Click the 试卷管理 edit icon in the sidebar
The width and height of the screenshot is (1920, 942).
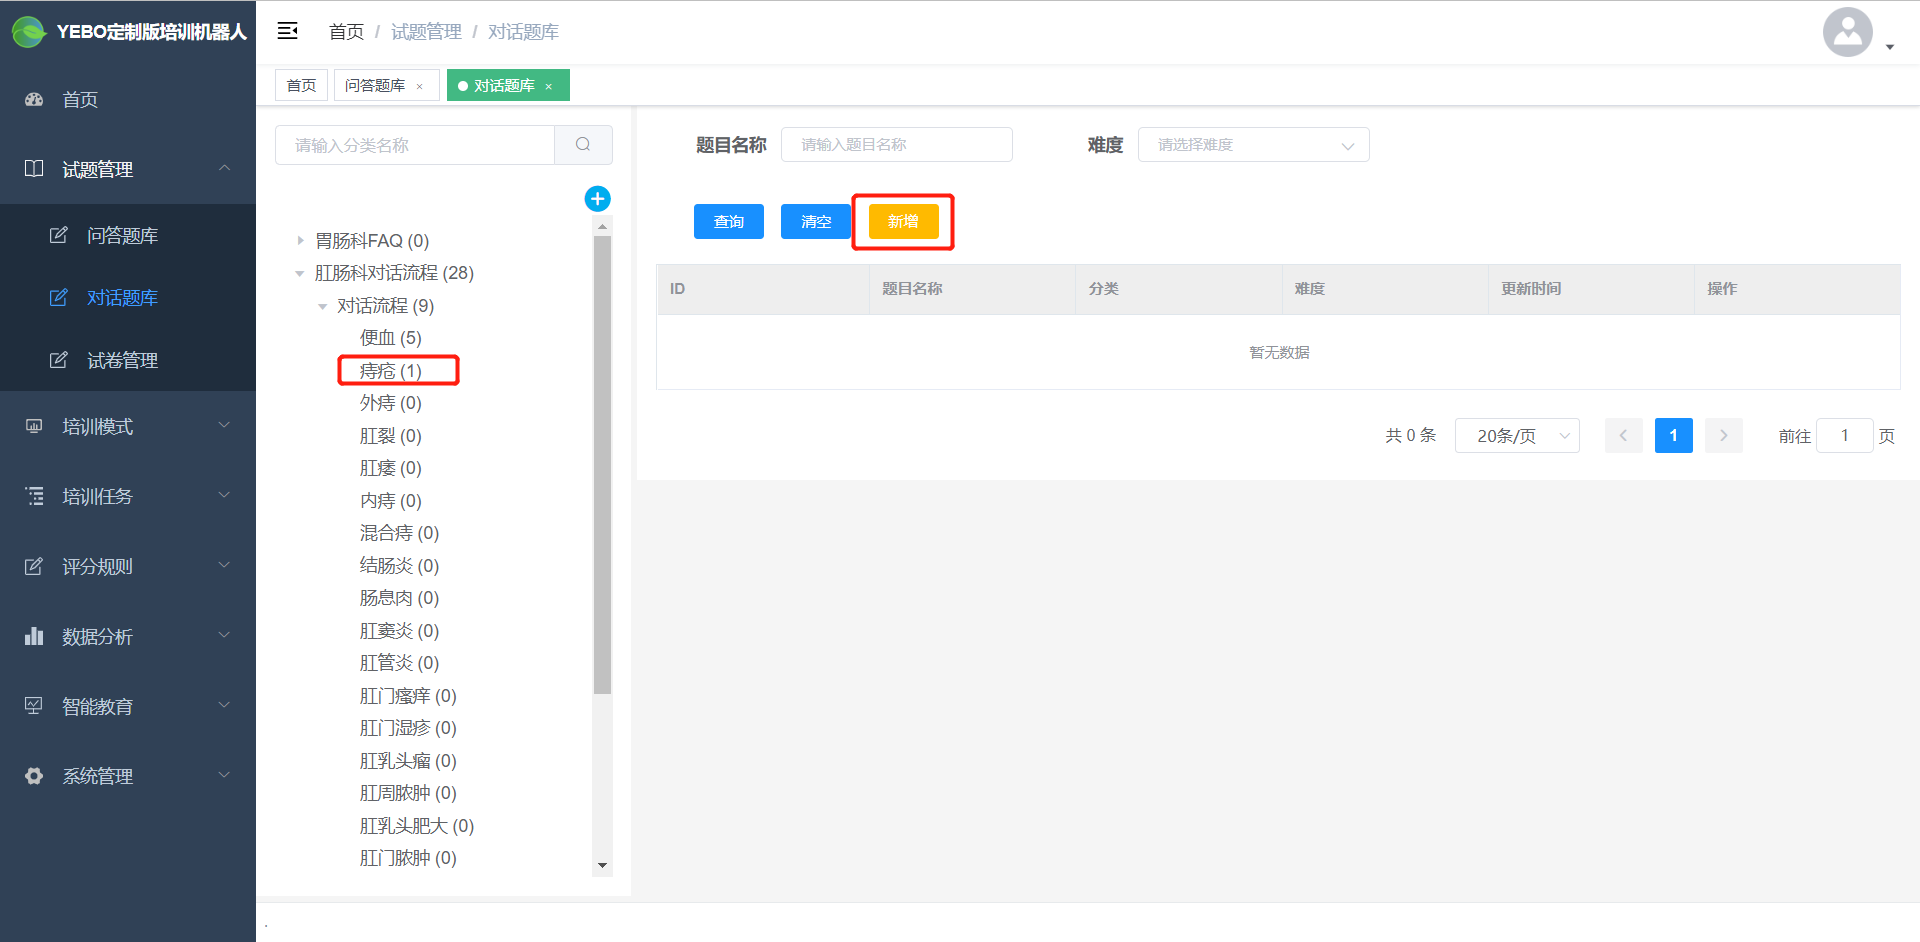coord(59,360)
